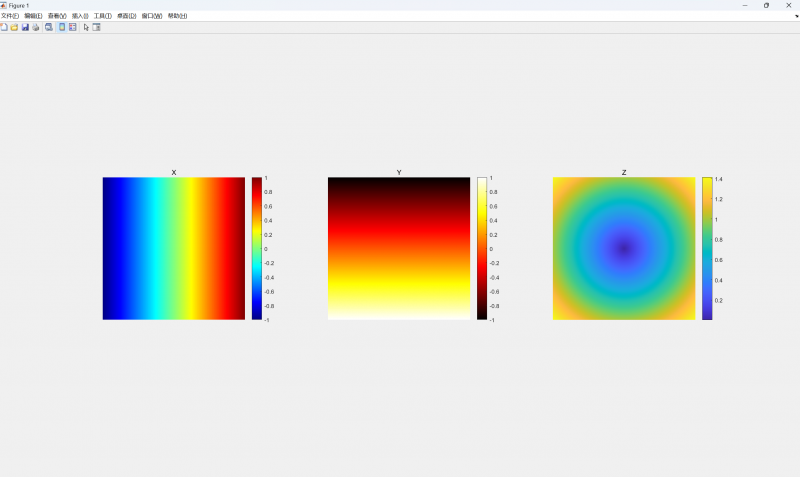The height and width of the screenshot is (477, 800).
Task: Click the colorbar next to the Z plot
Action: point(707,248)
